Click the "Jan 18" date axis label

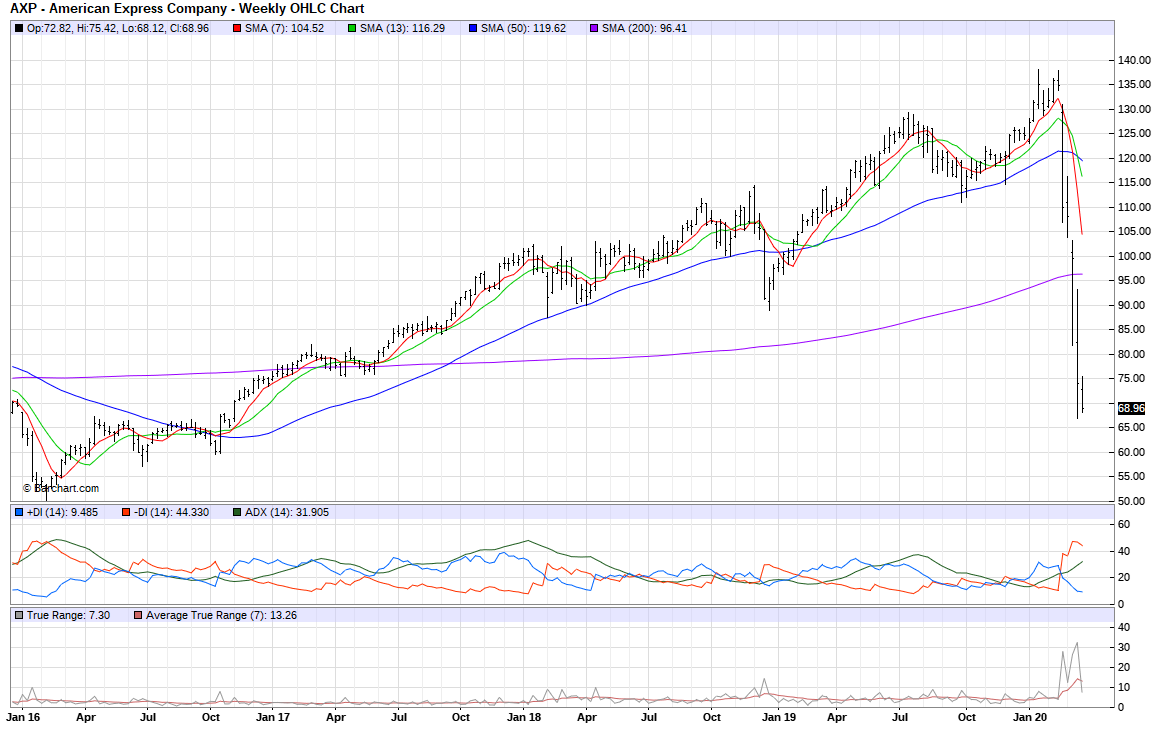coord(523,717)
